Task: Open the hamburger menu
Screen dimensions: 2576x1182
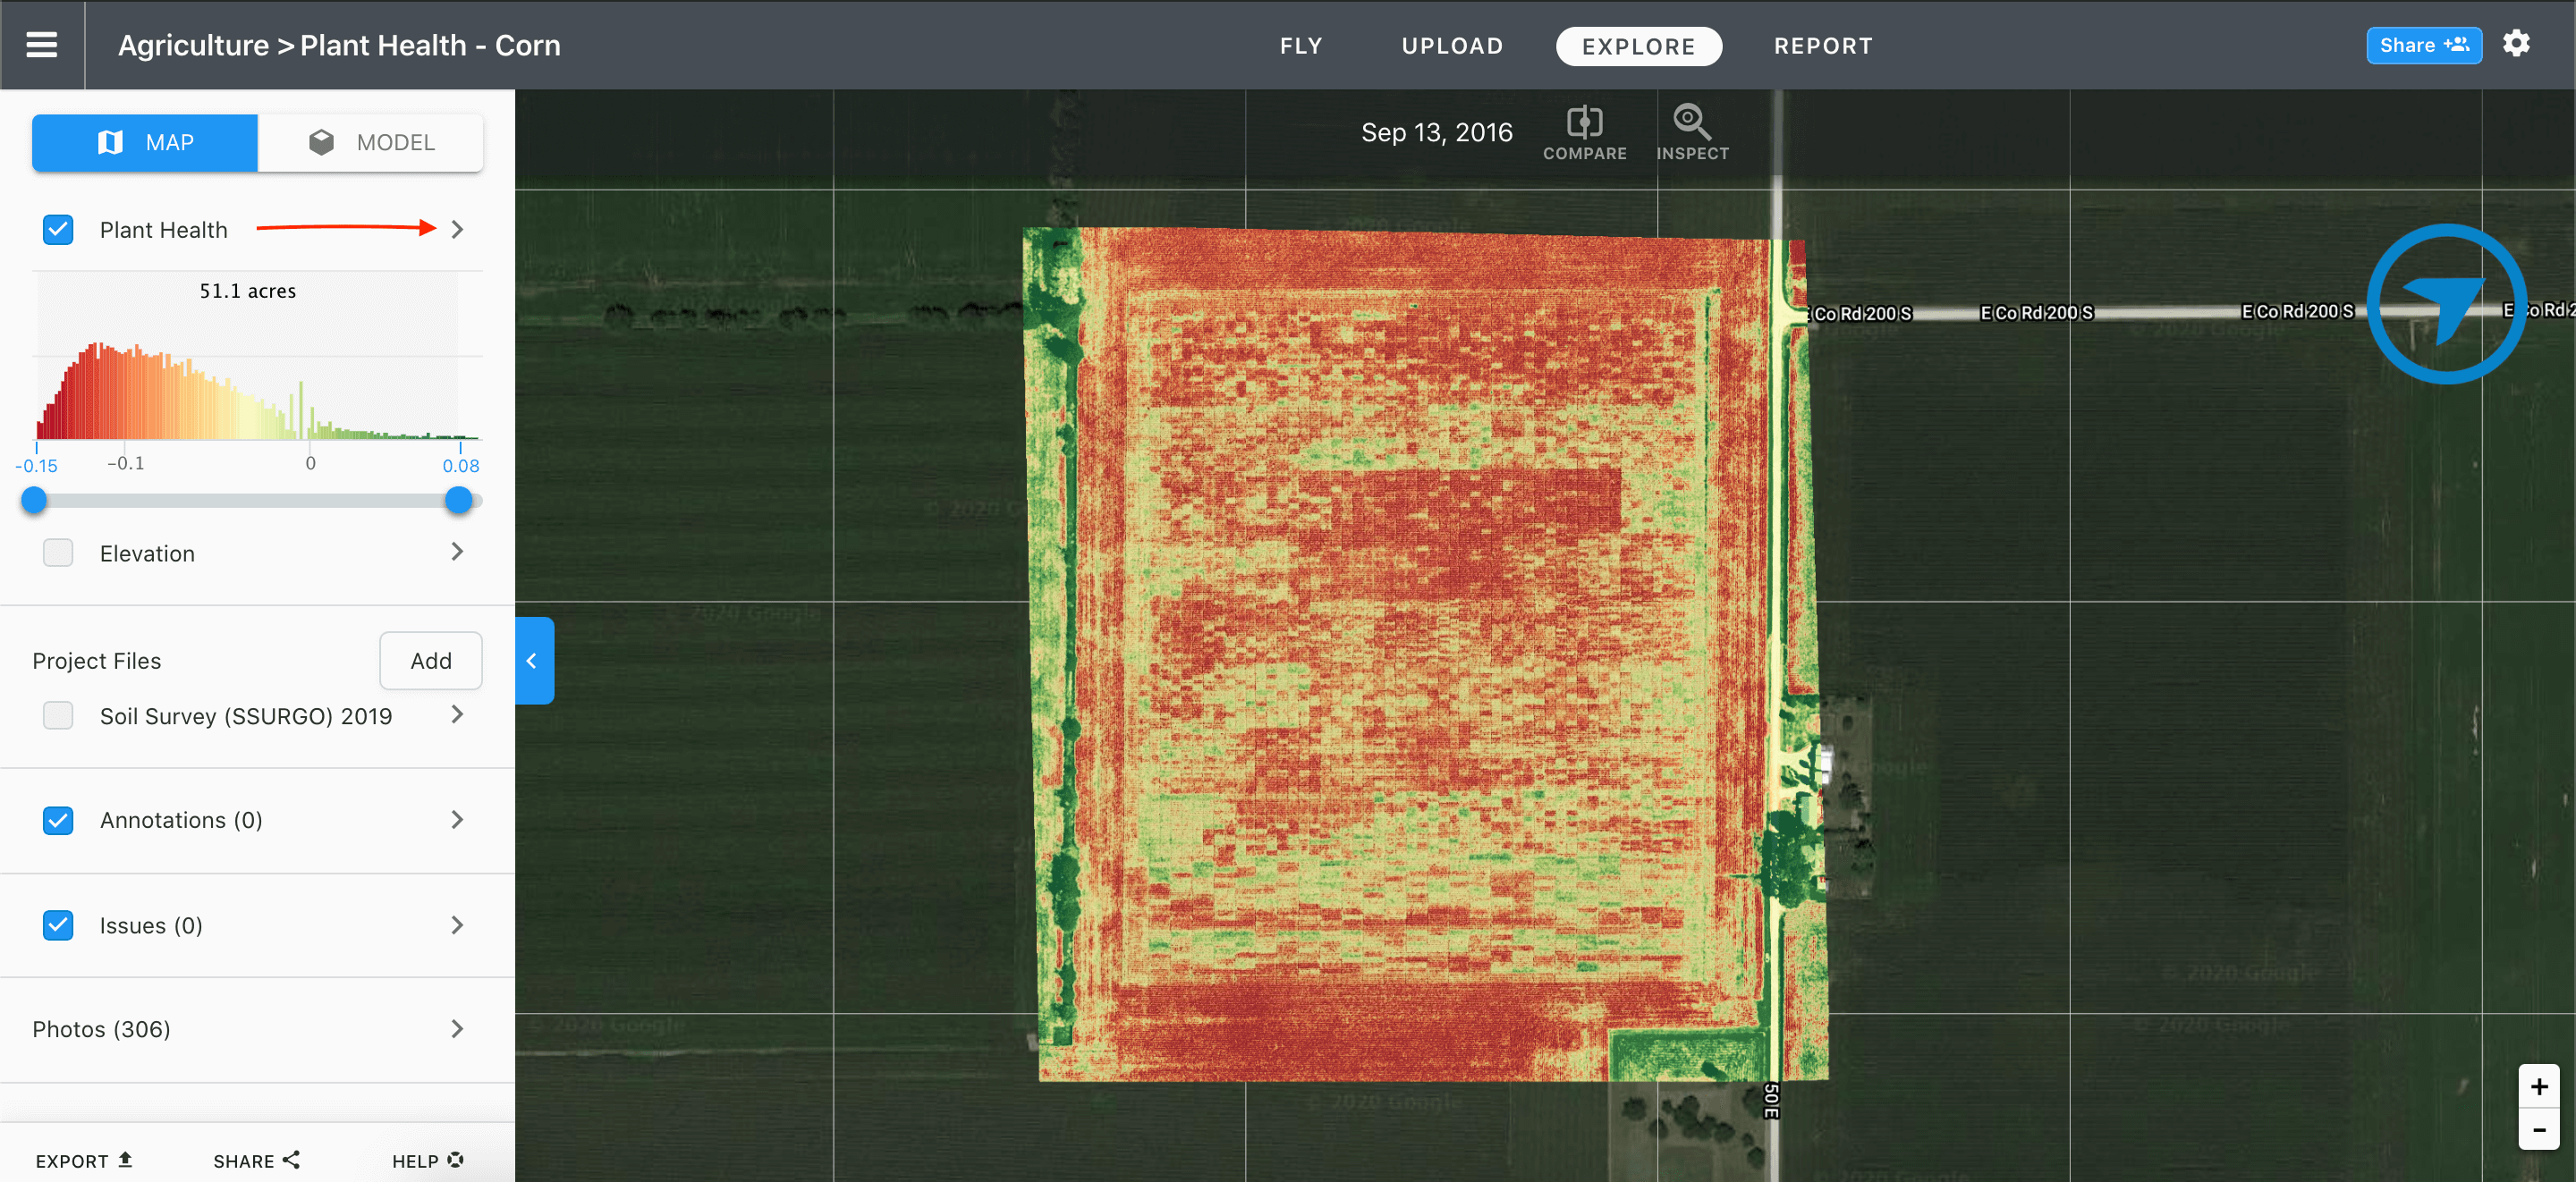Action: pos(41,45)
